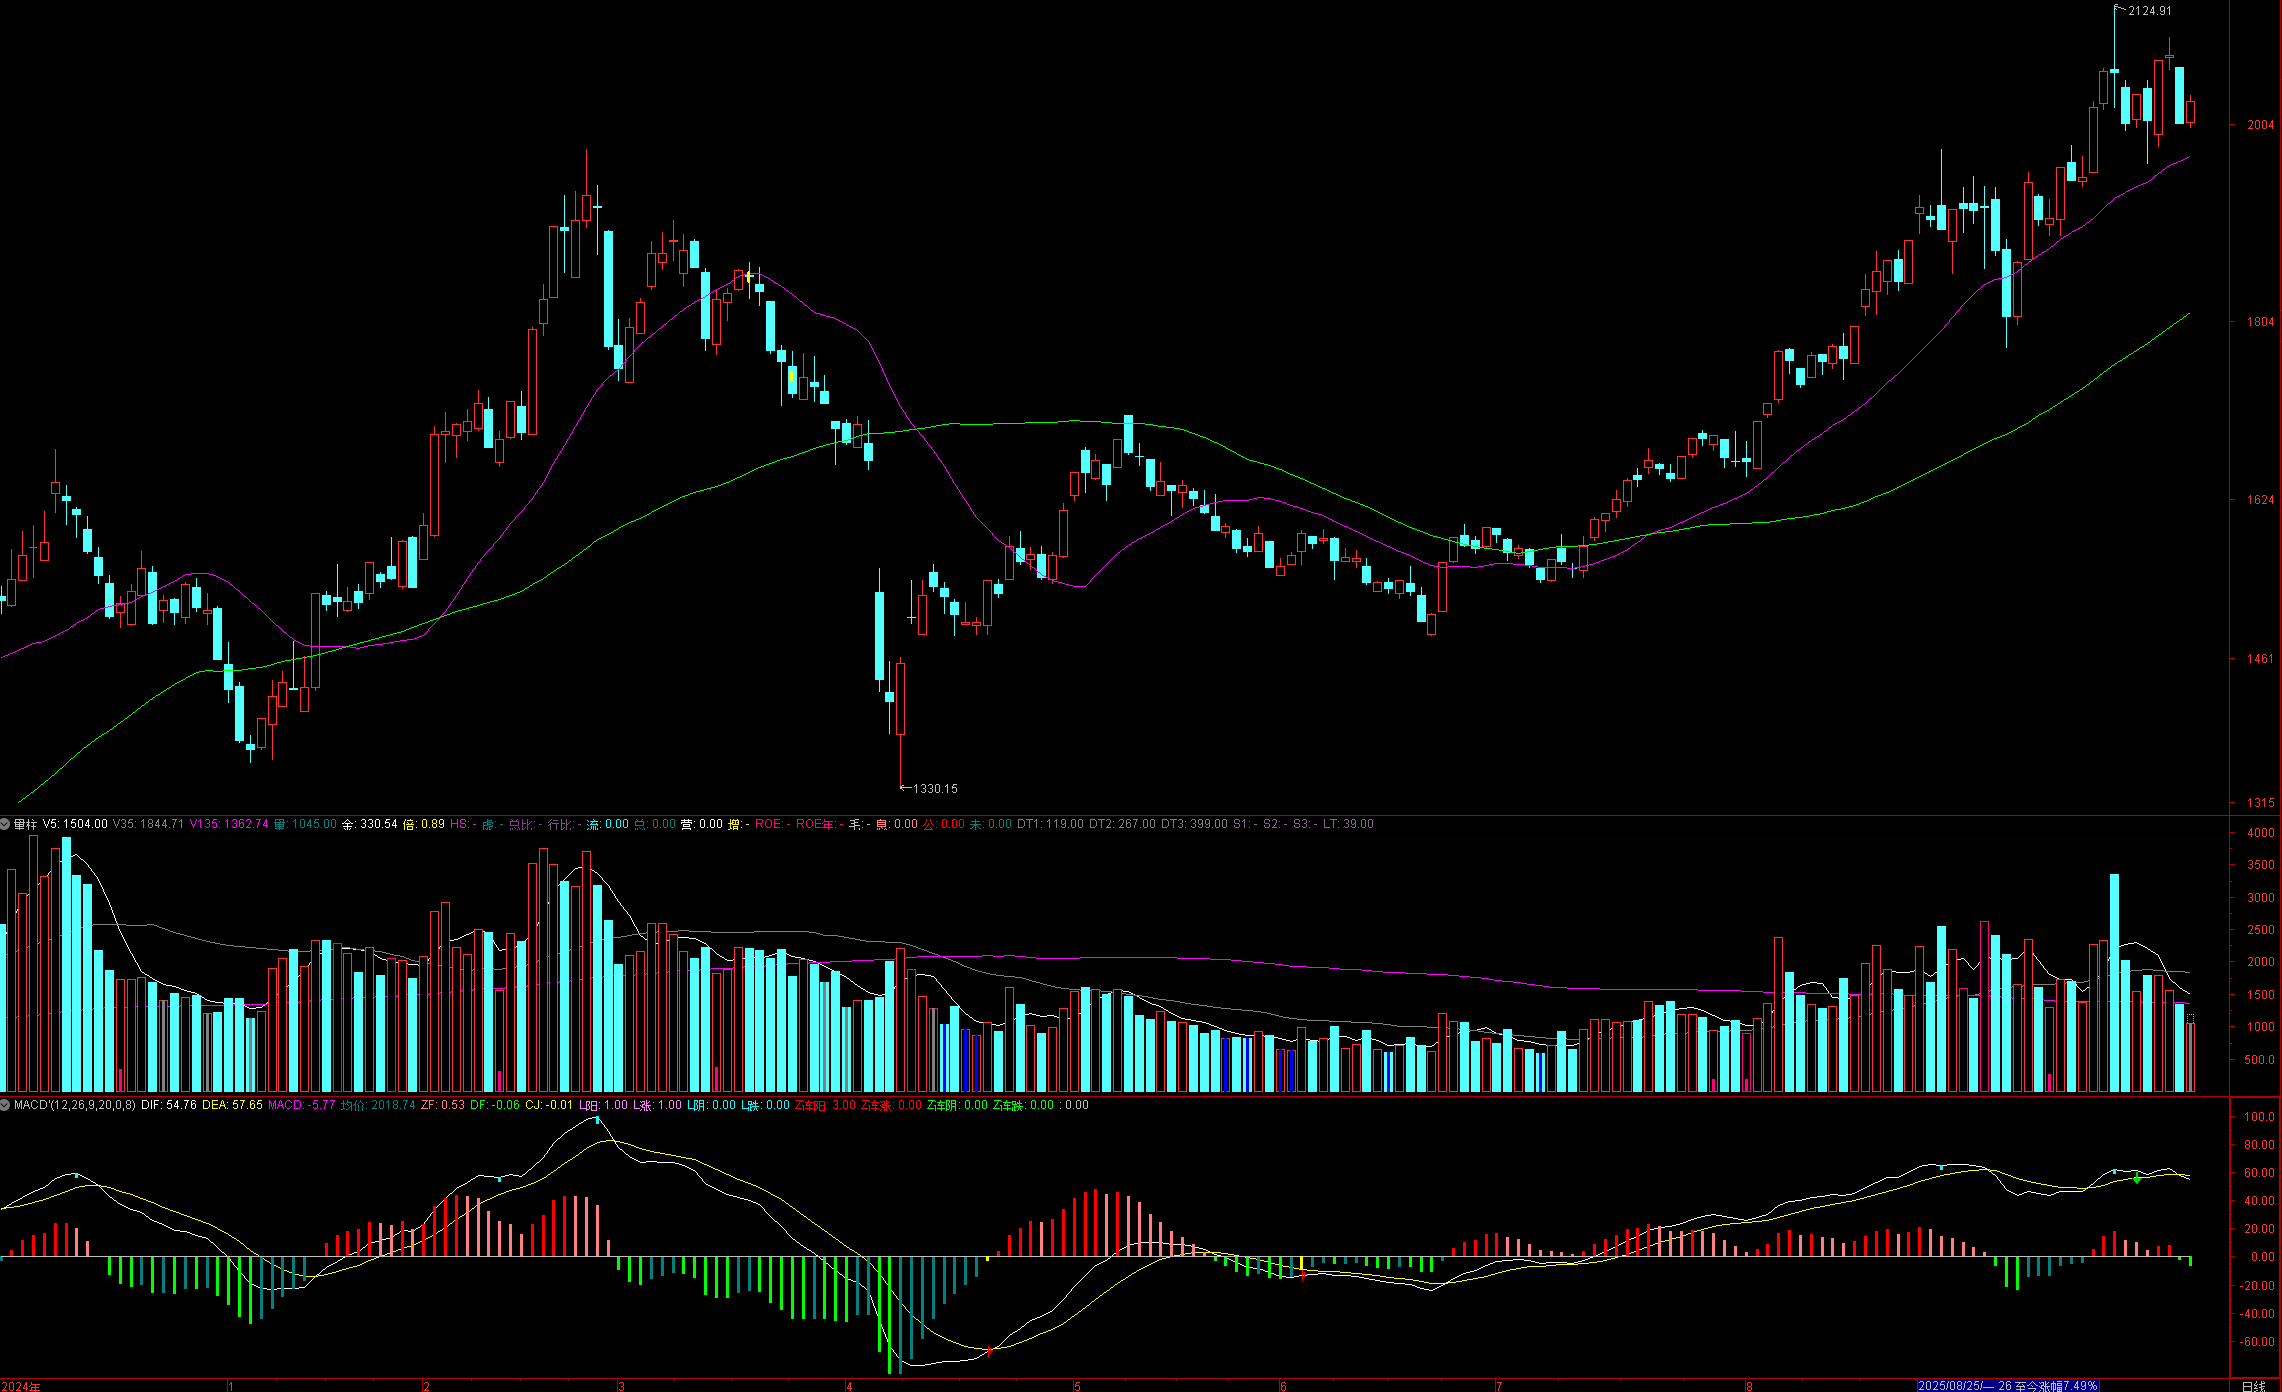Click the 2004 price level on right axis

[2260, 125]
